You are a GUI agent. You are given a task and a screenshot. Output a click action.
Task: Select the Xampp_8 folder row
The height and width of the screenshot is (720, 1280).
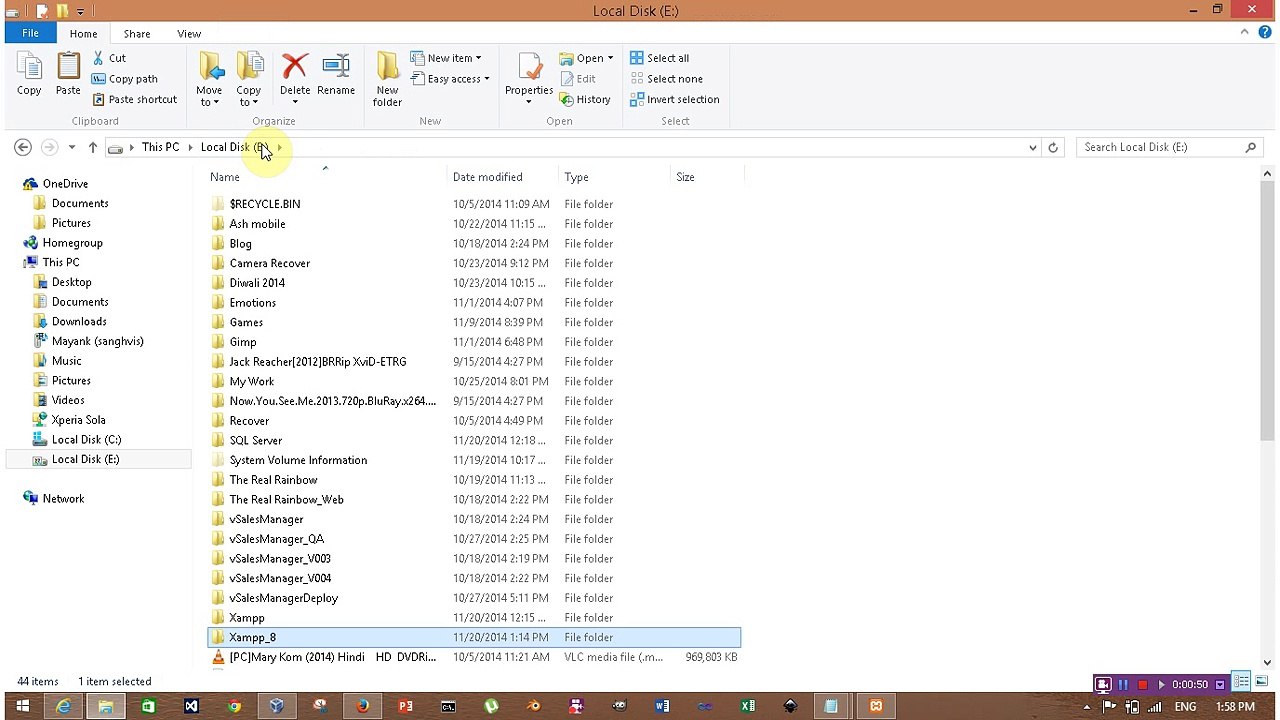(474, 637)
